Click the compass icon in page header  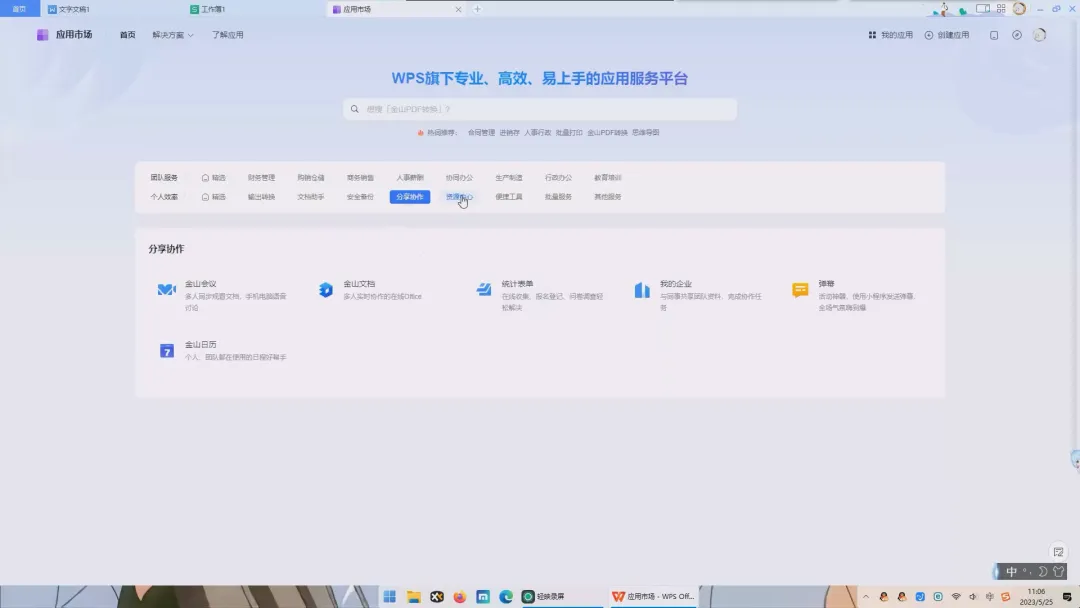coord(1017,35)
